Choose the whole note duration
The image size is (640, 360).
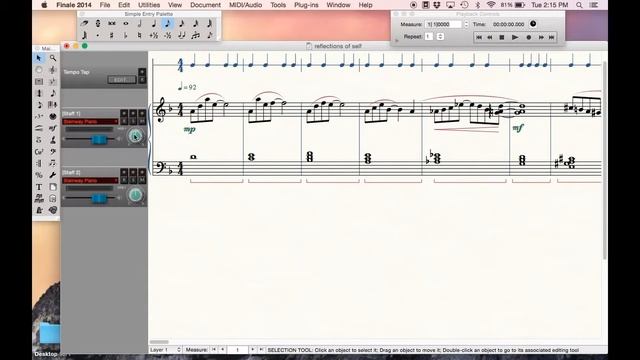(x=126, y=24)
